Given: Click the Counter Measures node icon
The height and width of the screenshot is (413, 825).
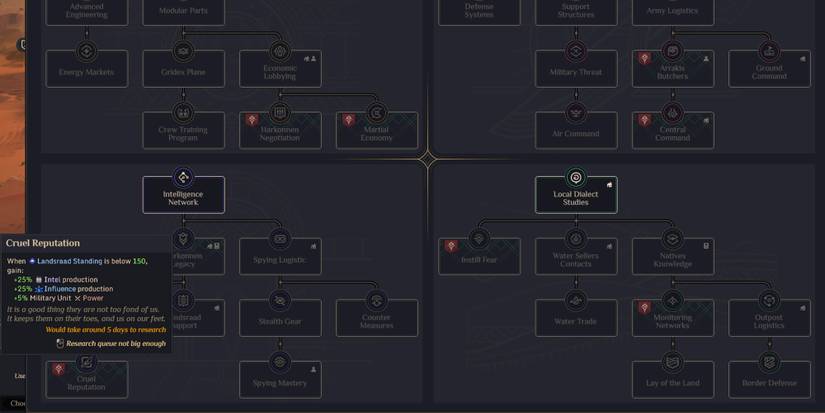Looking at the screenshot, I should [x=377, y=300].
